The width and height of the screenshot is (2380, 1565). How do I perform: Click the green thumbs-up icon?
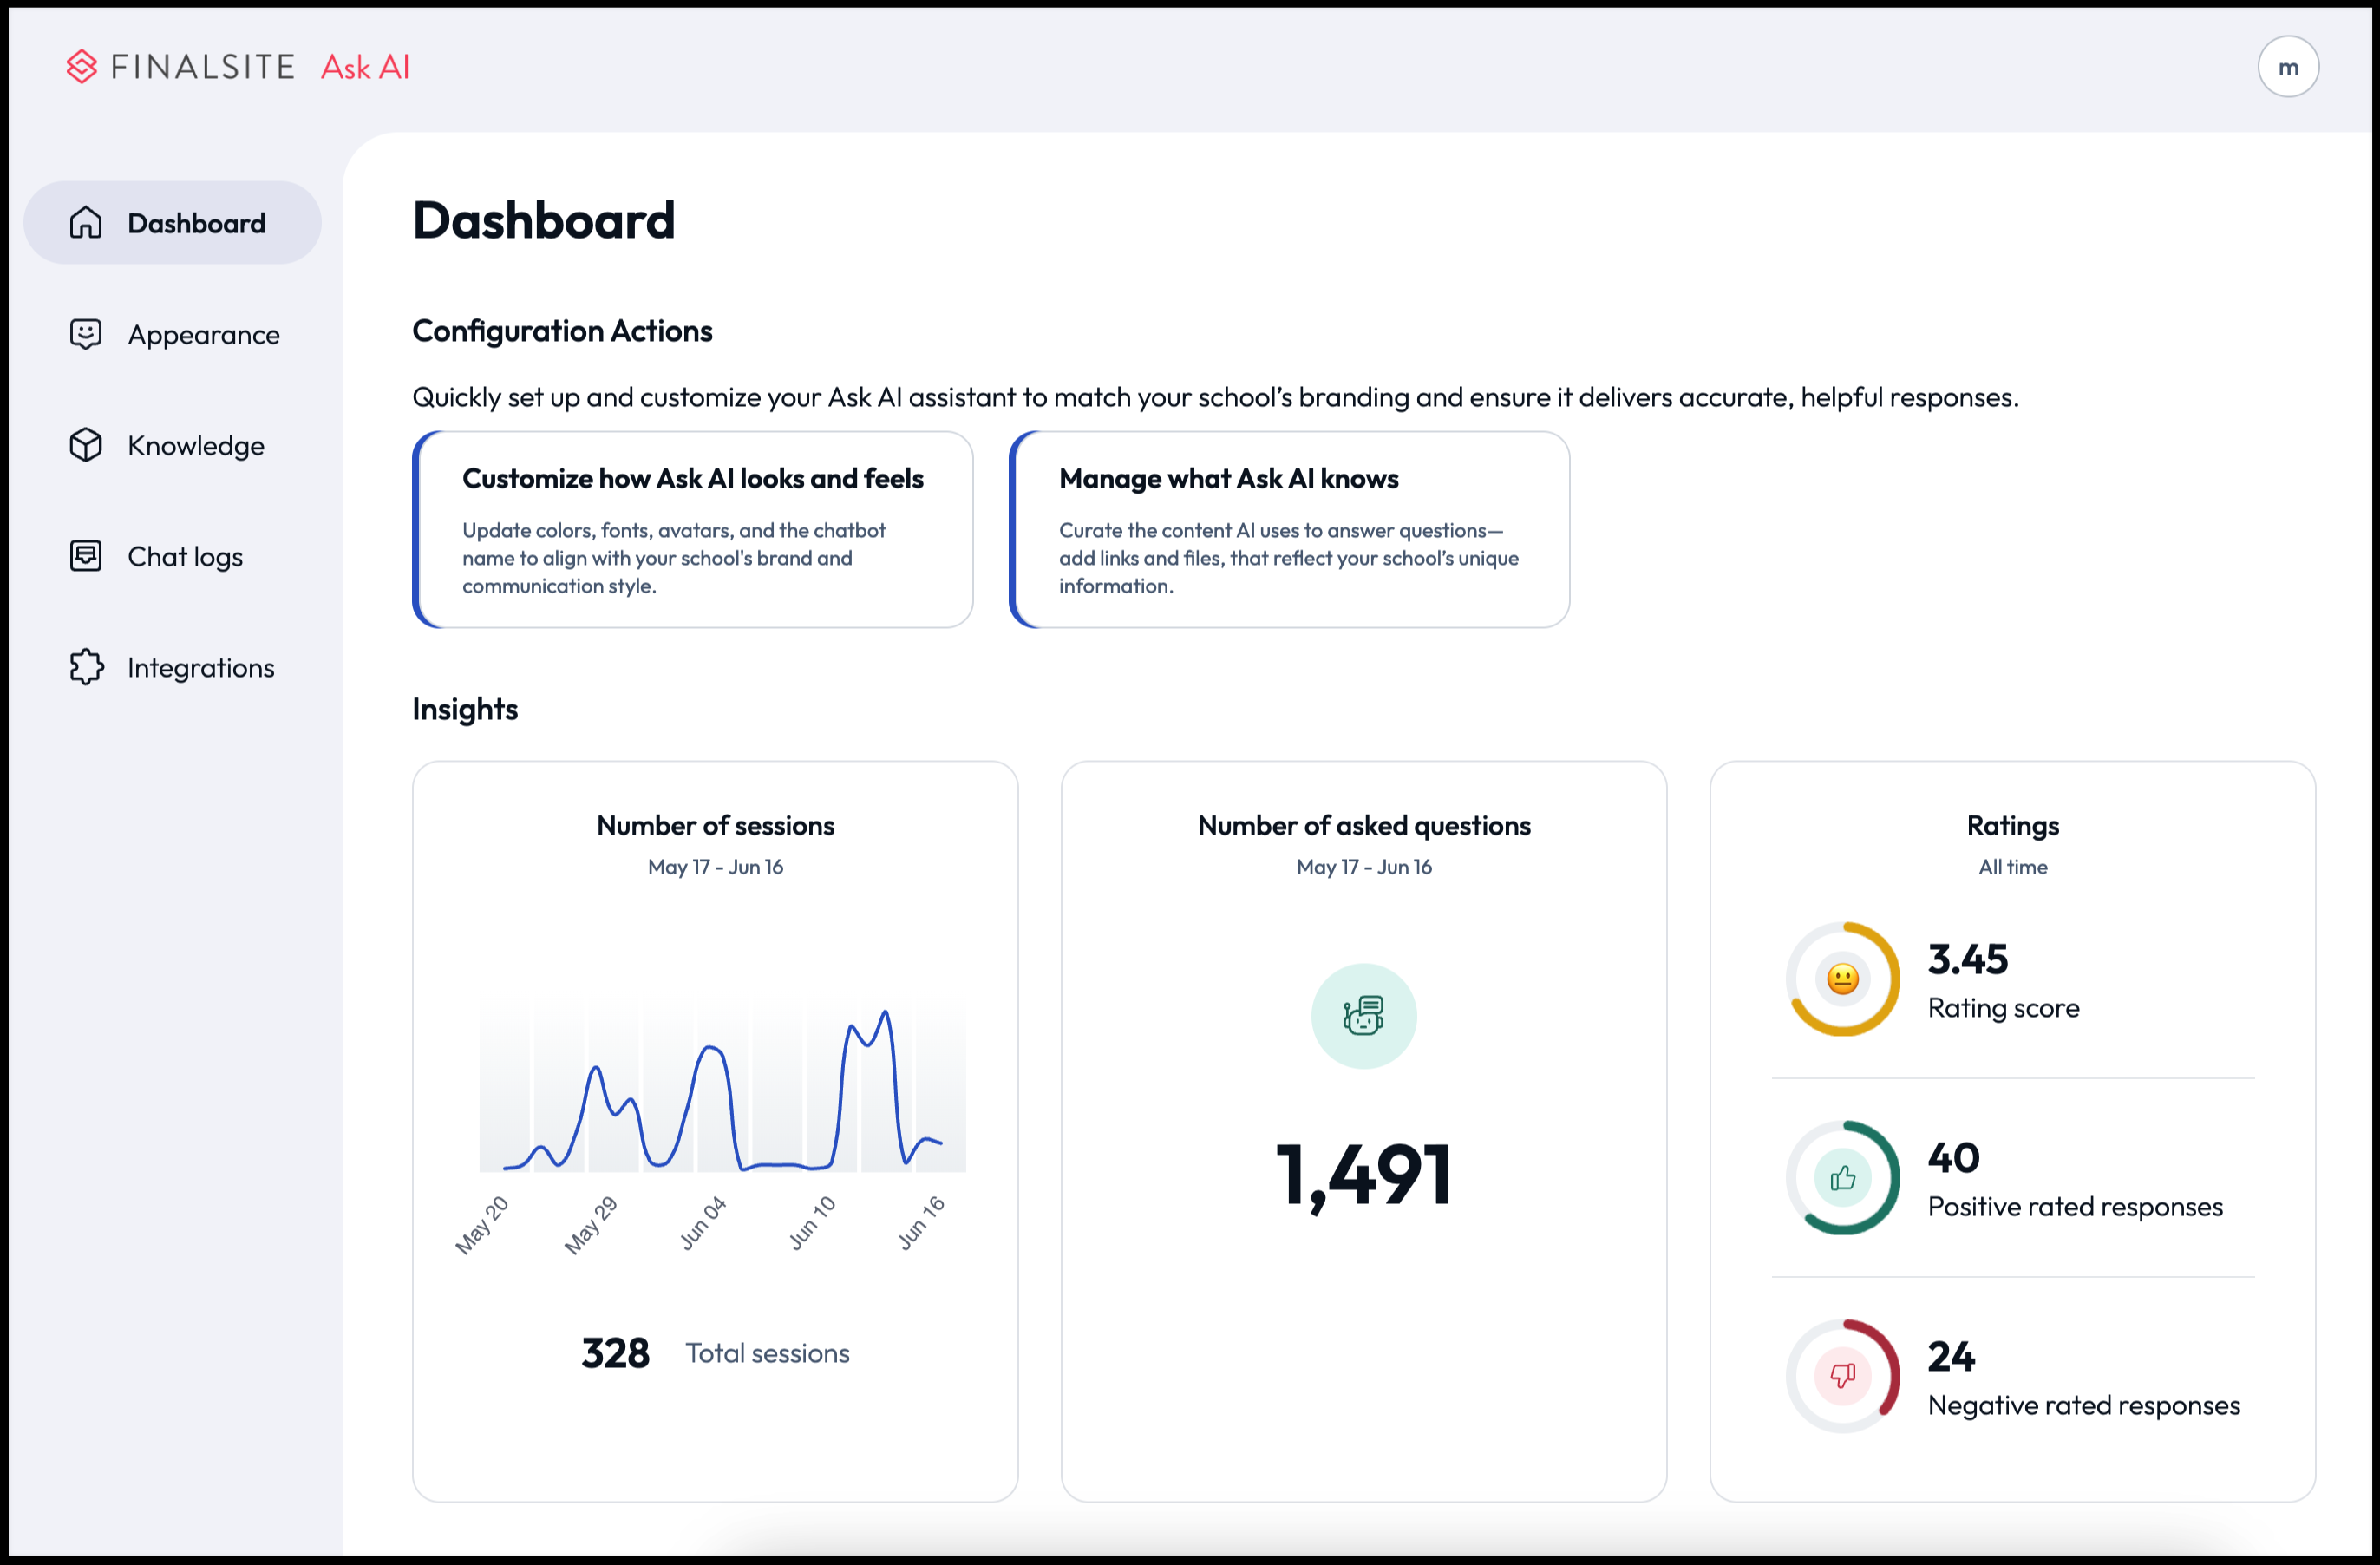tap(1842, 1178)
